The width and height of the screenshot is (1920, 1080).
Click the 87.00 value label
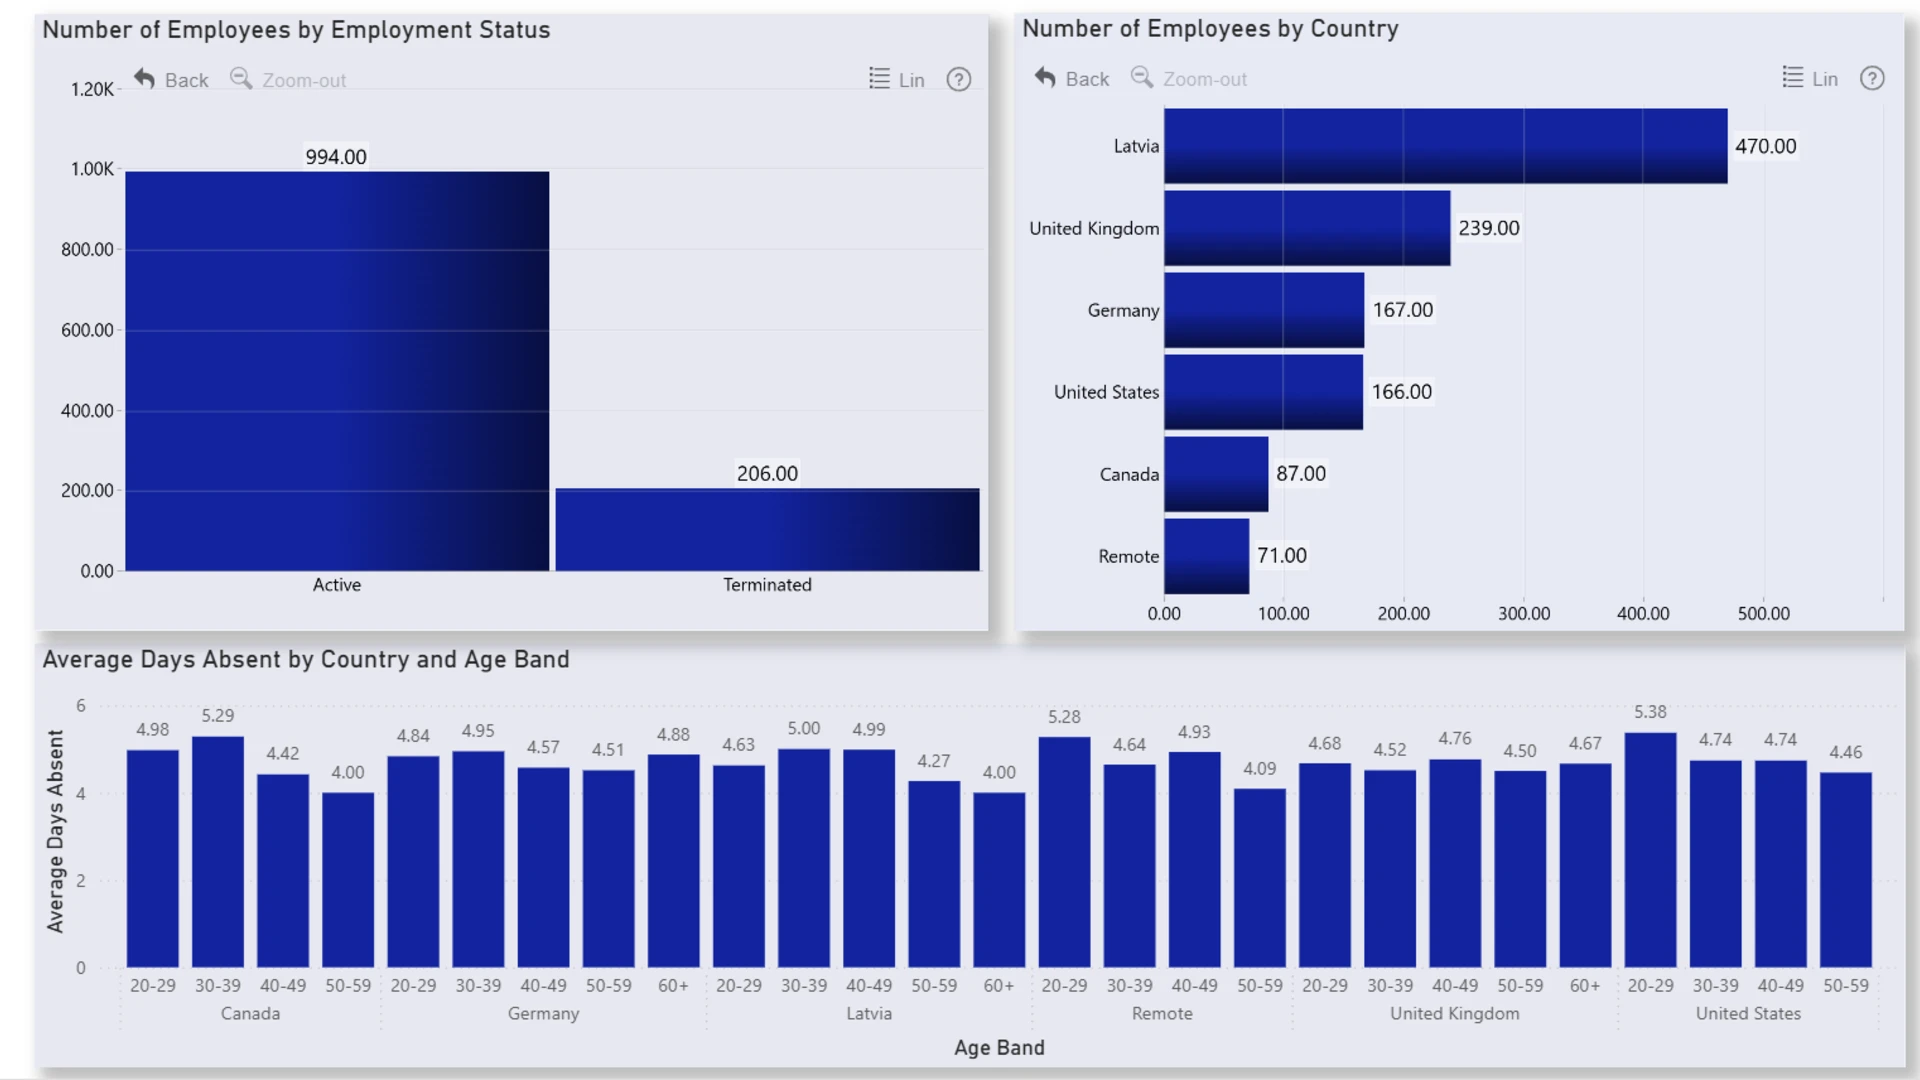pos(1301,474)
